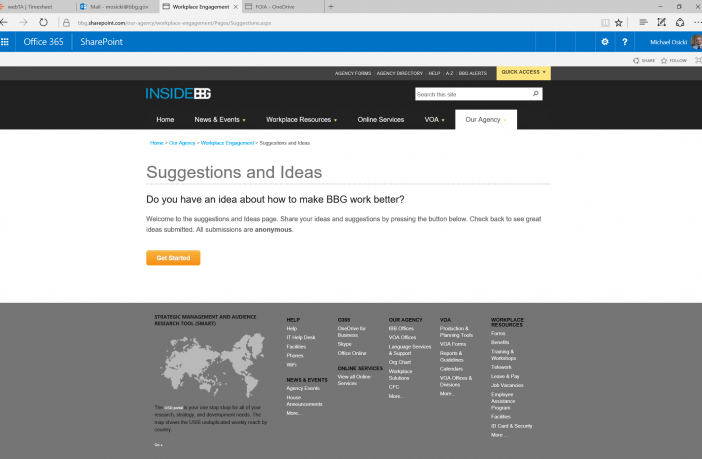Open the Edge Hub icon
The image size is (702, 459).
tap(642, 21)
